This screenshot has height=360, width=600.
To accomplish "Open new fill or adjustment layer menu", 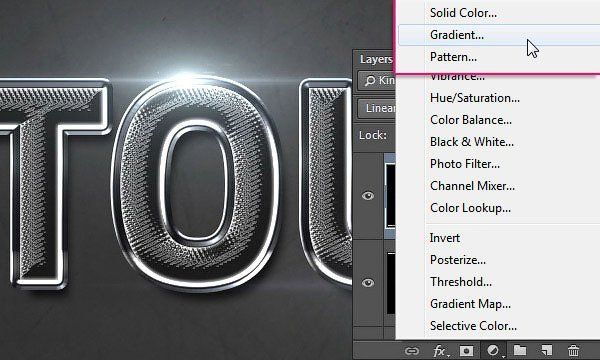I will [x=494, y=350].
